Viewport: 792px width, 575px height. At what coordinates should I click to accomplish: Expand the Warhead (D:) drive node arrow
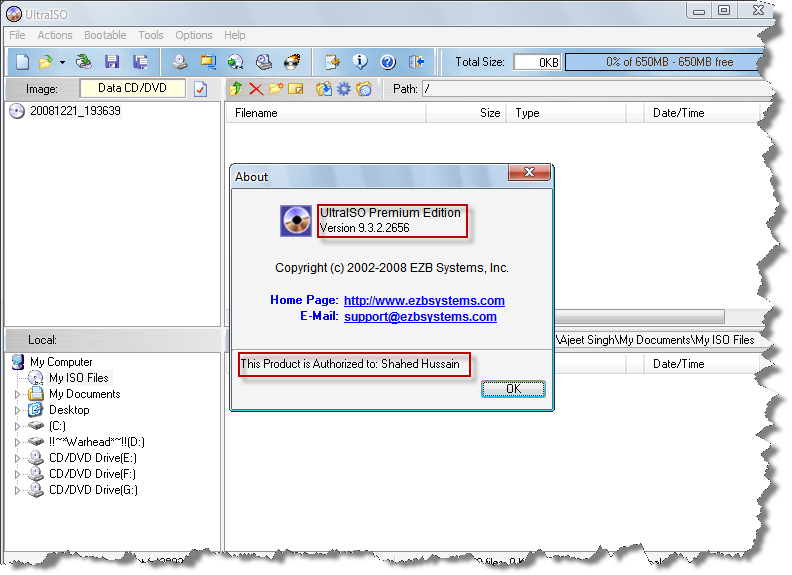[x=17, y=442]
